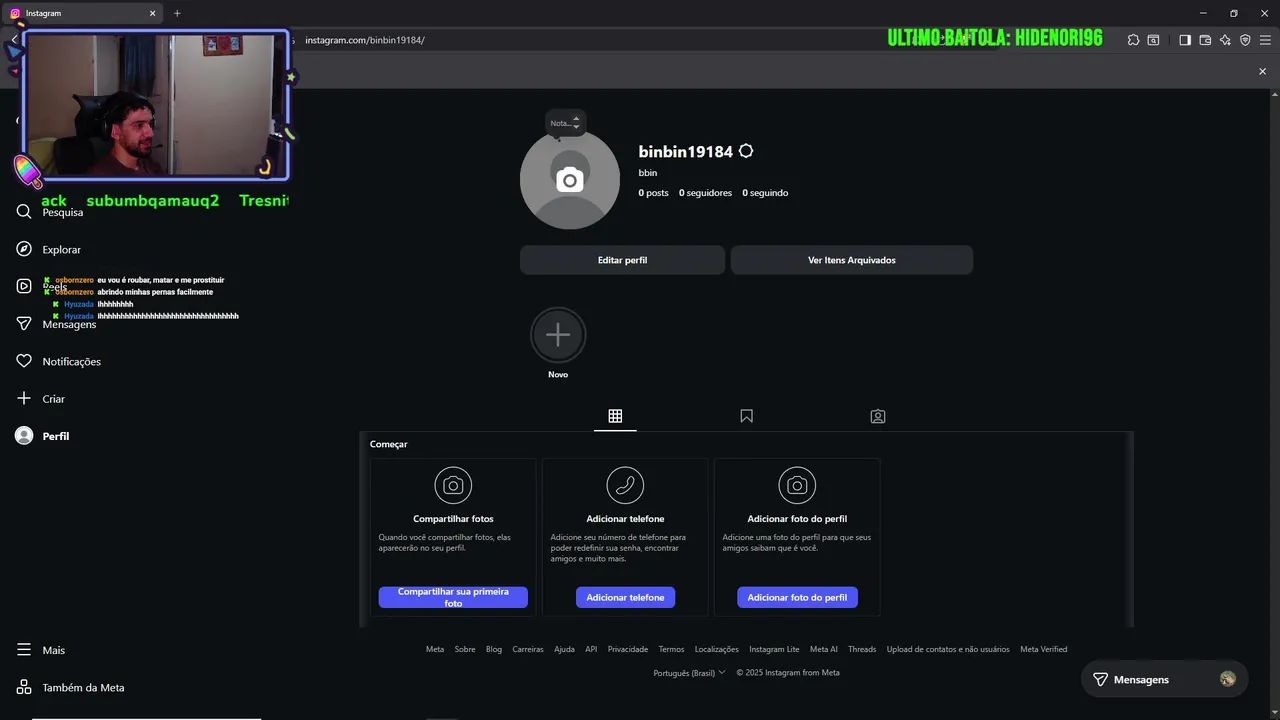Toggle browser sidebar panel icon

(1185, 40)
